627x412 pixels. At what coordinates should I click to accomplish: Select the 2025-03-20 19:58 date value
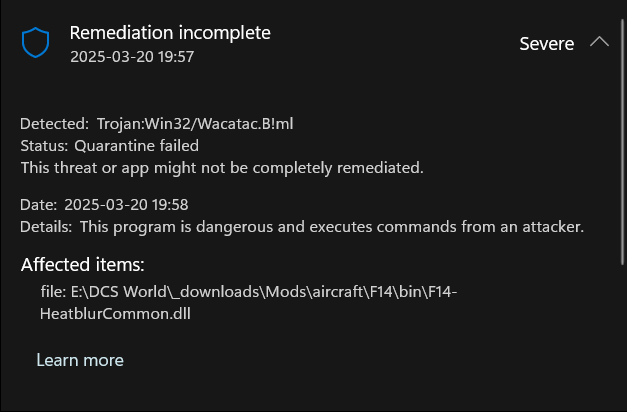pyautogui.click(x=126, y=205)
